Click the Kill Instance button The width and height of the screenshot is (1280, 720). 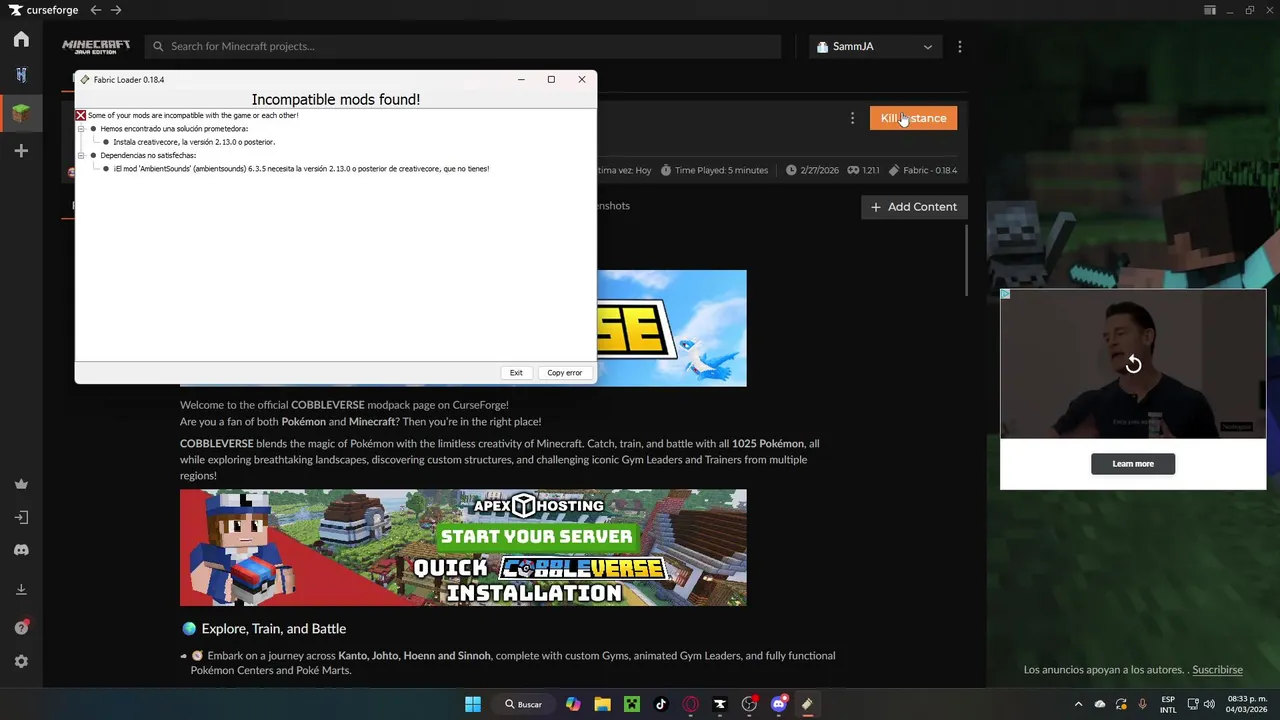pyautogui.click(x=913, y=118)
